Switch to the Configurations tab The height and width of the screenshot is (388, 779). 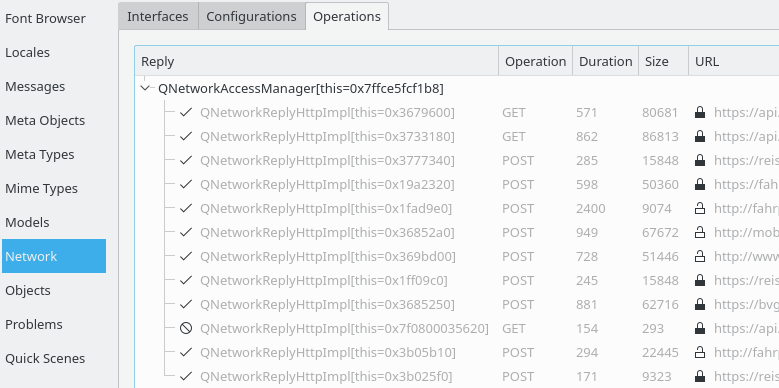pos(251,16)
